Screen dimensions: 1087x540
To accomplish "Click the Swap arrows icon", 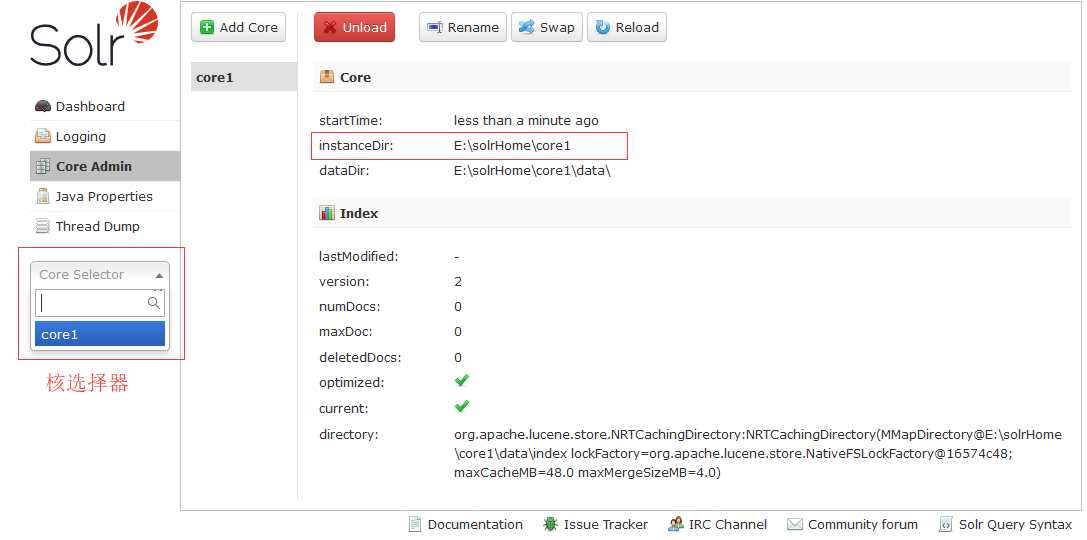I will tap(527, 28).
